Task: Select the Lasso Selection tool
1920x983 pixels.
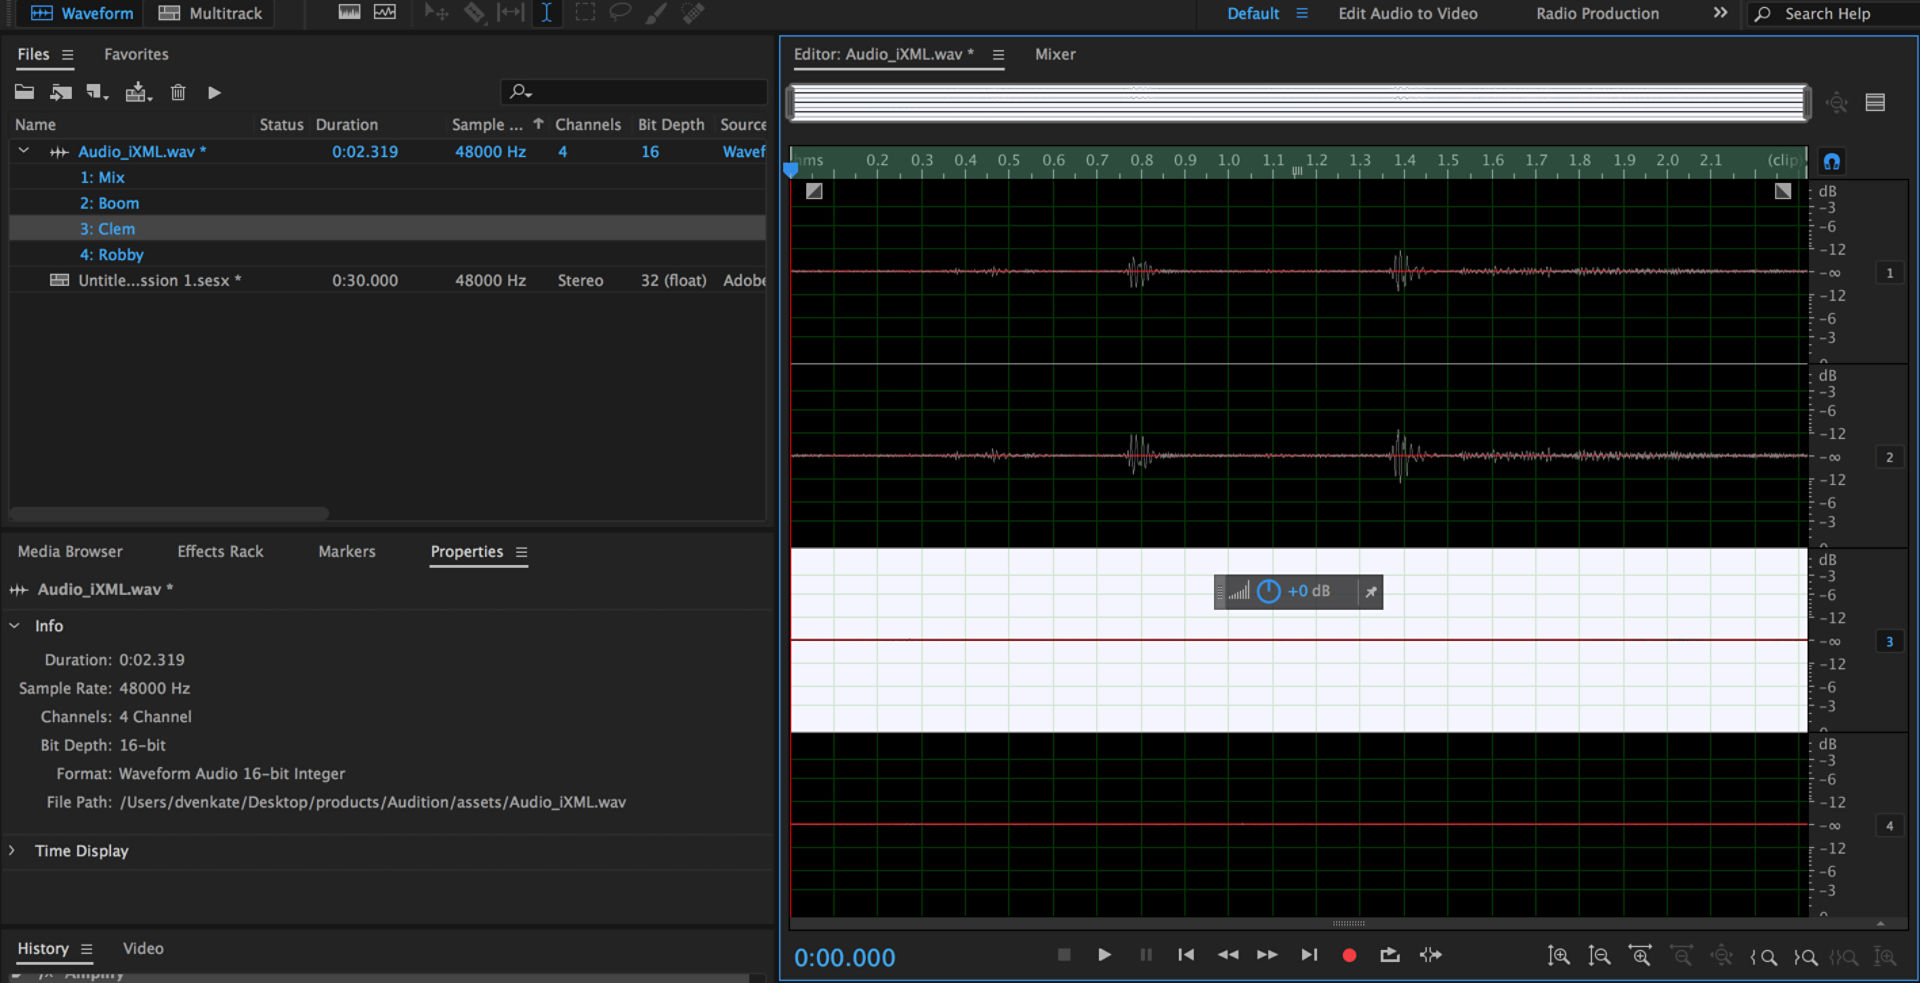Action: click(620, 13)
